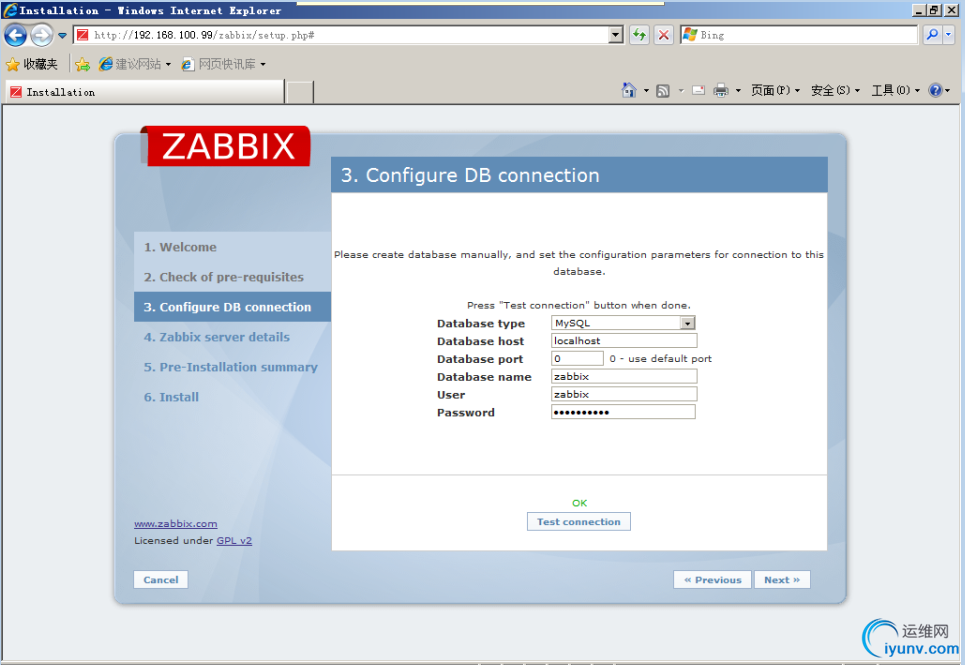Click the Database name zabbix field
965x665 pixels.
pyautogui.click(x=623, y=376)
